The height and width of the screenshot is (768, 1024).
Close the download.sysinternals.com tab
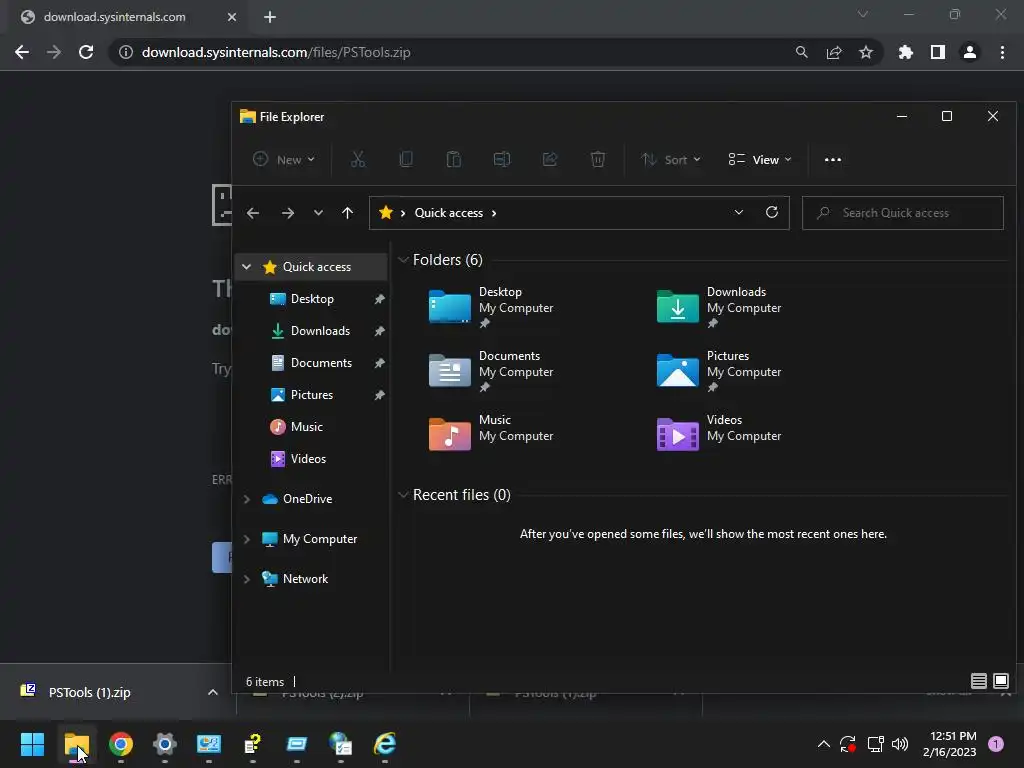click(x=232, y=17)
